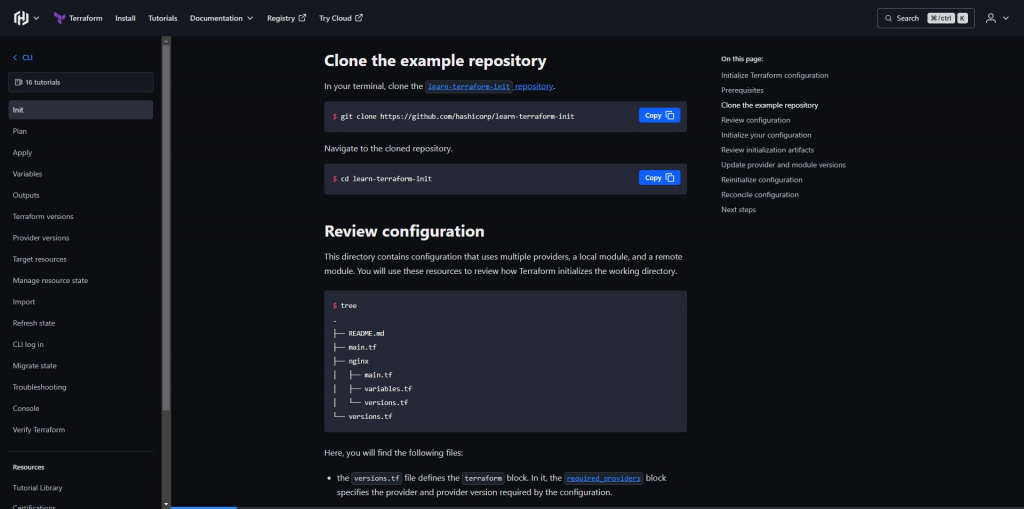Click the 16 tutorials badge
The image size is (1024, 509).
point(81,82)
